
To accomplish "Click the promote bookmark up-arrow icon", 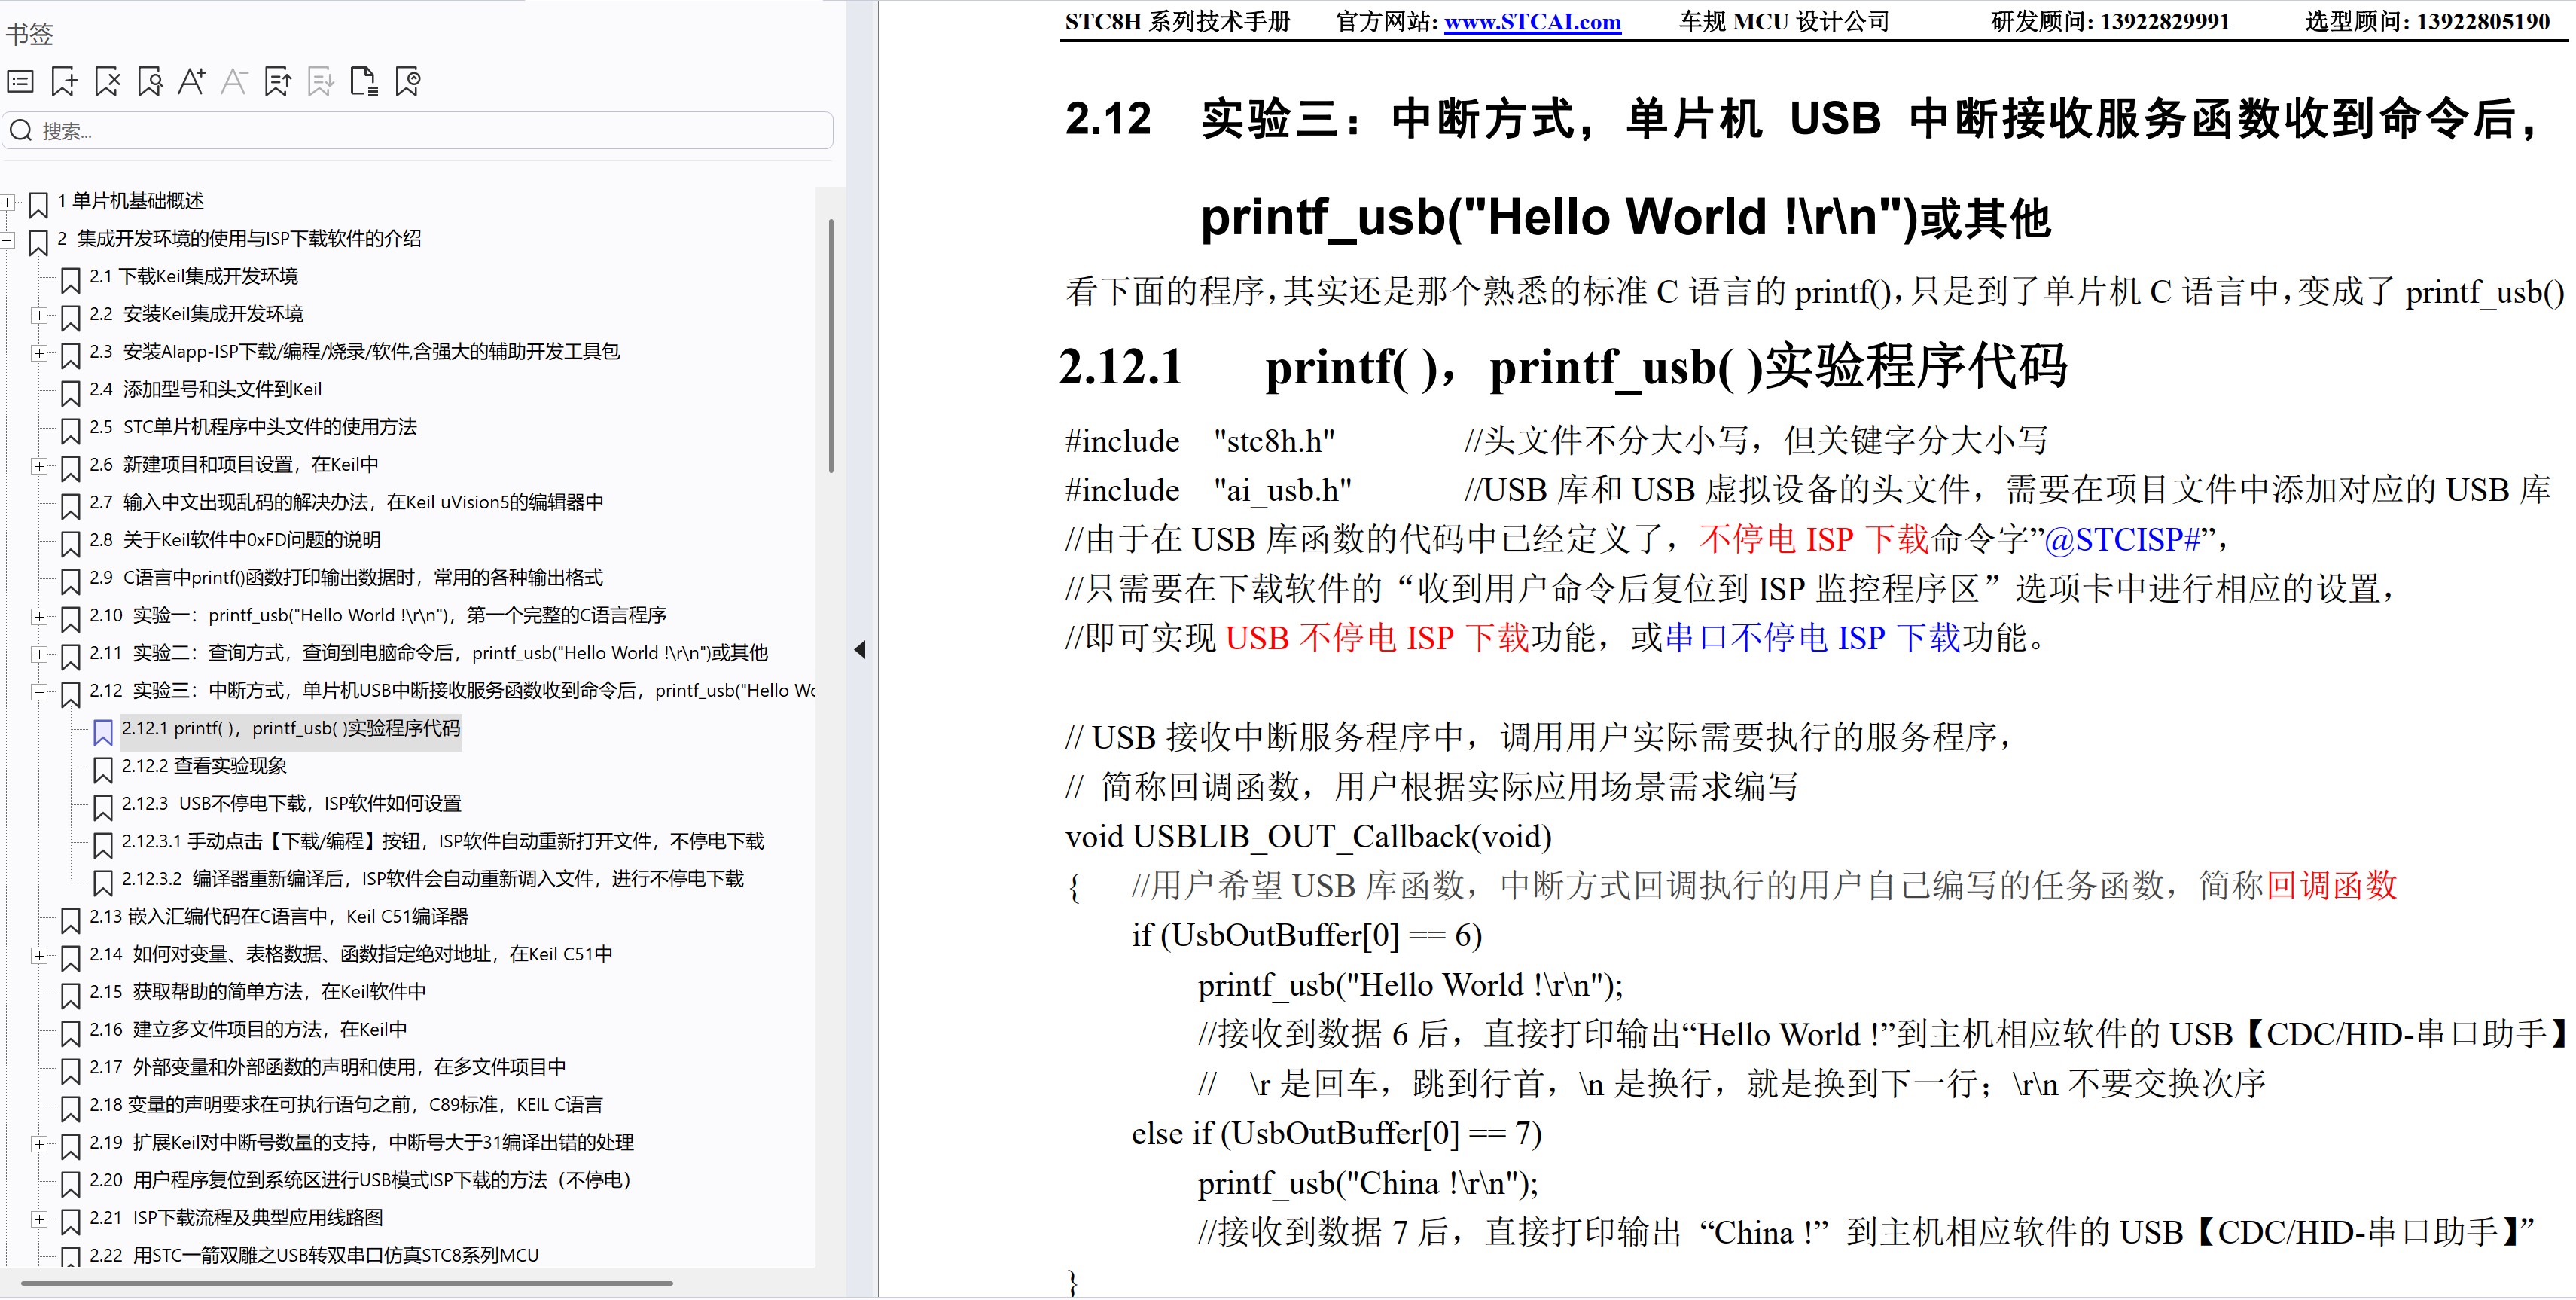I will coord(277,82).
